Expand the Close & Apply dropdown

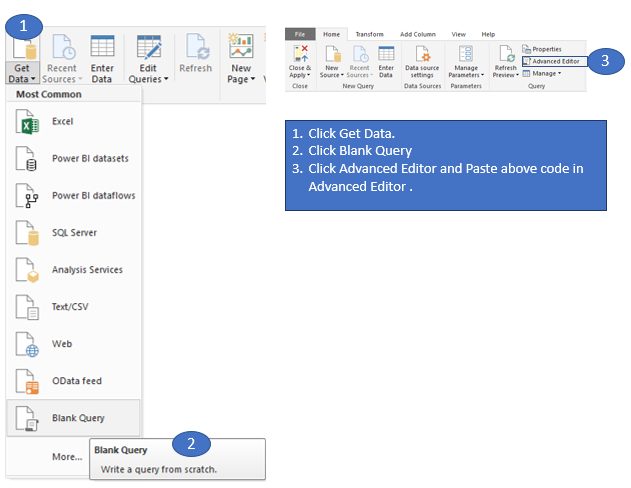(x=309, y=75)
